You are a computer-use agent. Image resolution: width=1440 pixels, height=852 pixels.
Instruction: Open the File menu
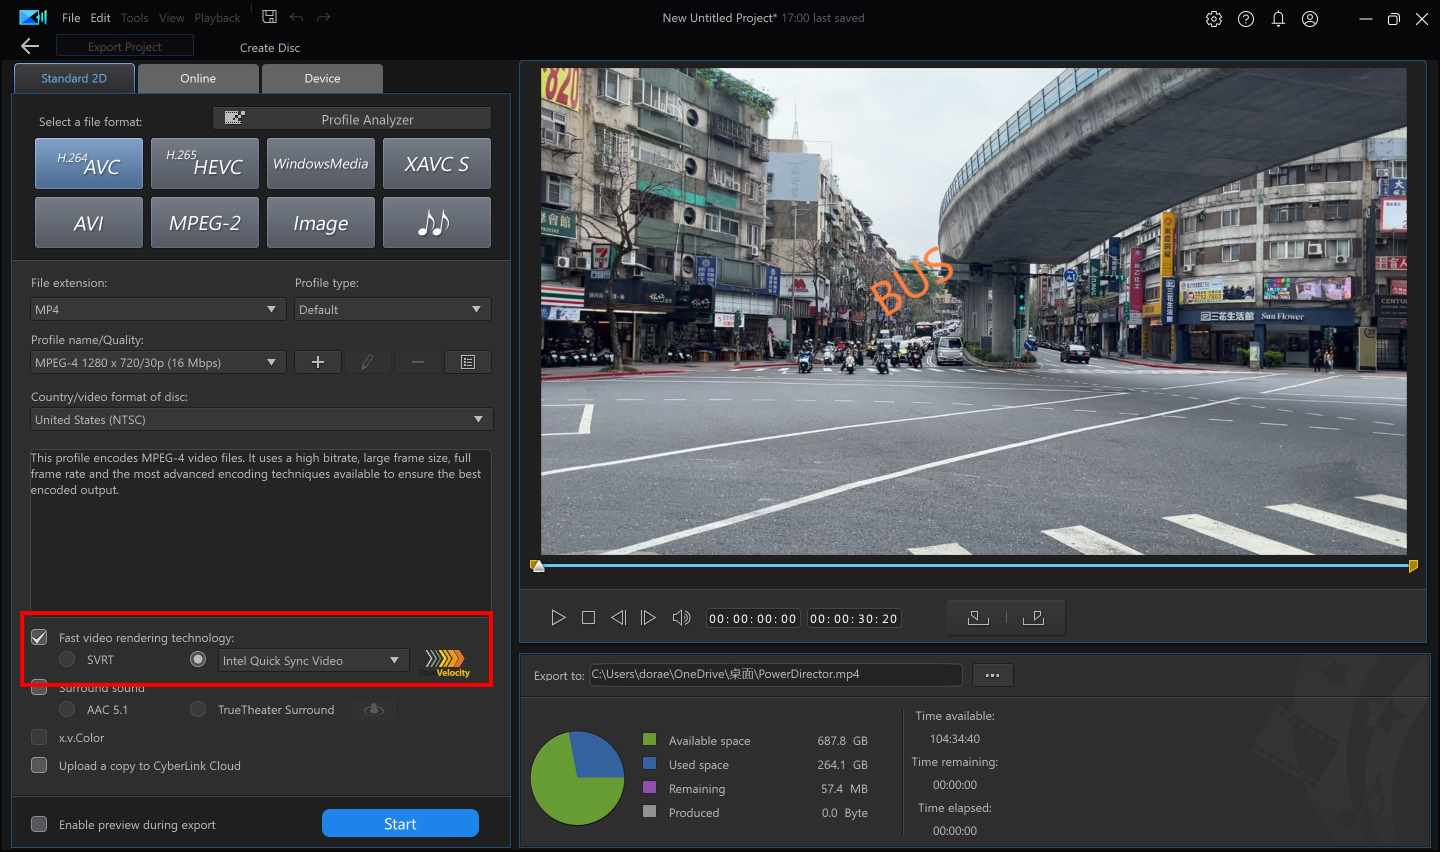pyautogui.click(x=71, y=18)
